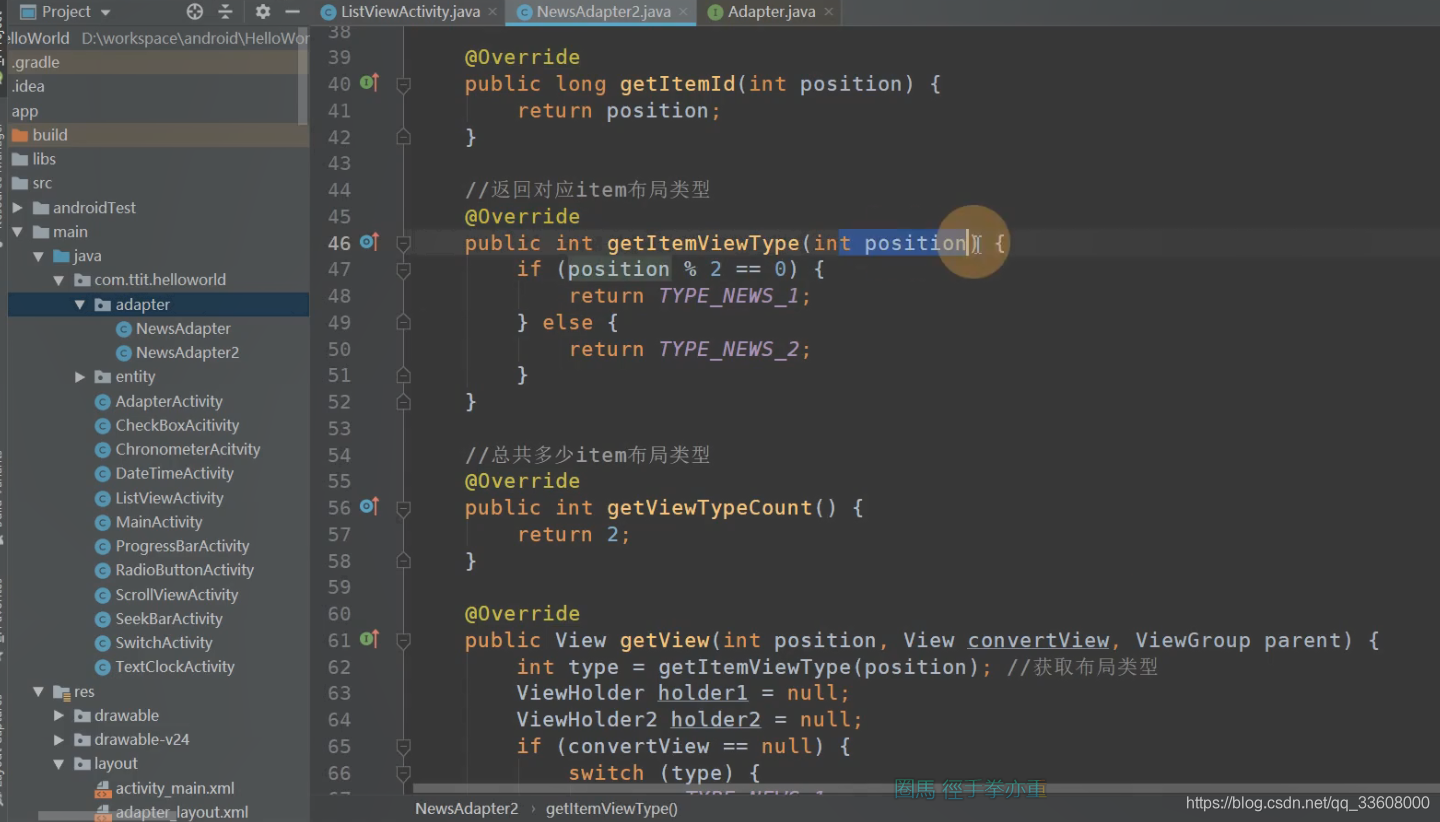Close the ListViewActivity.java tab

tap(491, 12)
